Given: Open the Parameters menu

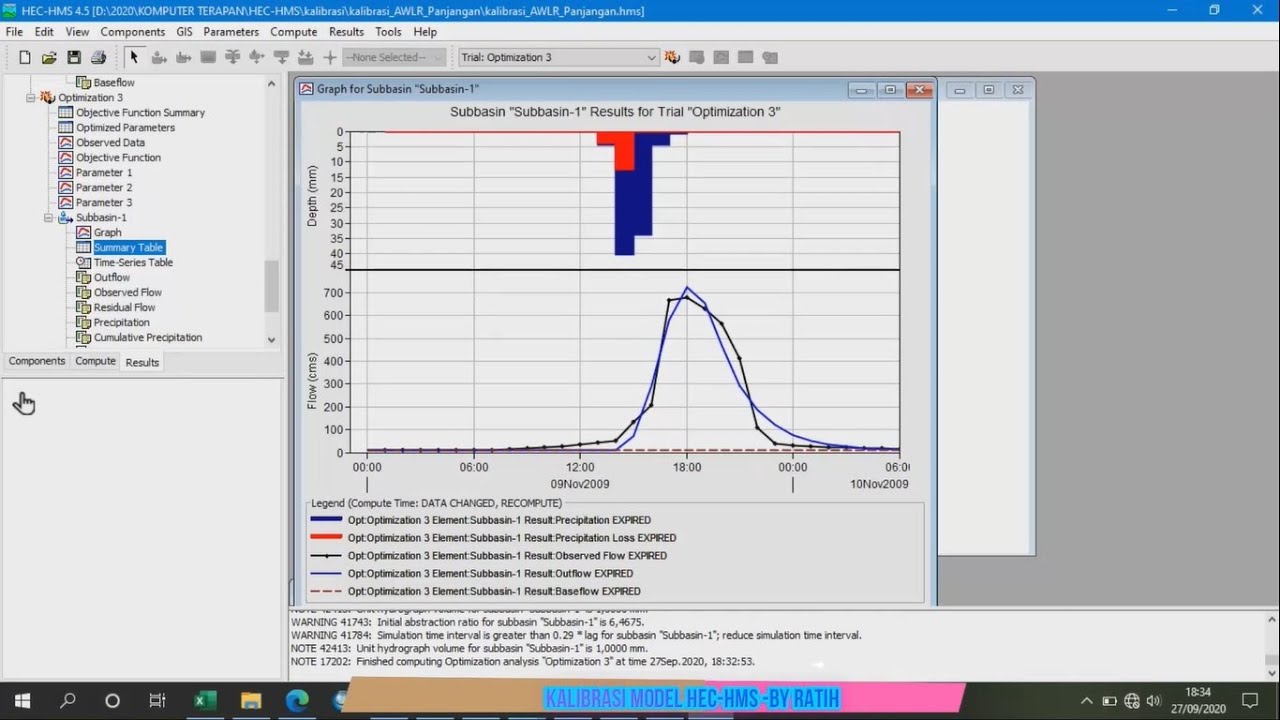Looking at the screenshot, I should point(231,32).
